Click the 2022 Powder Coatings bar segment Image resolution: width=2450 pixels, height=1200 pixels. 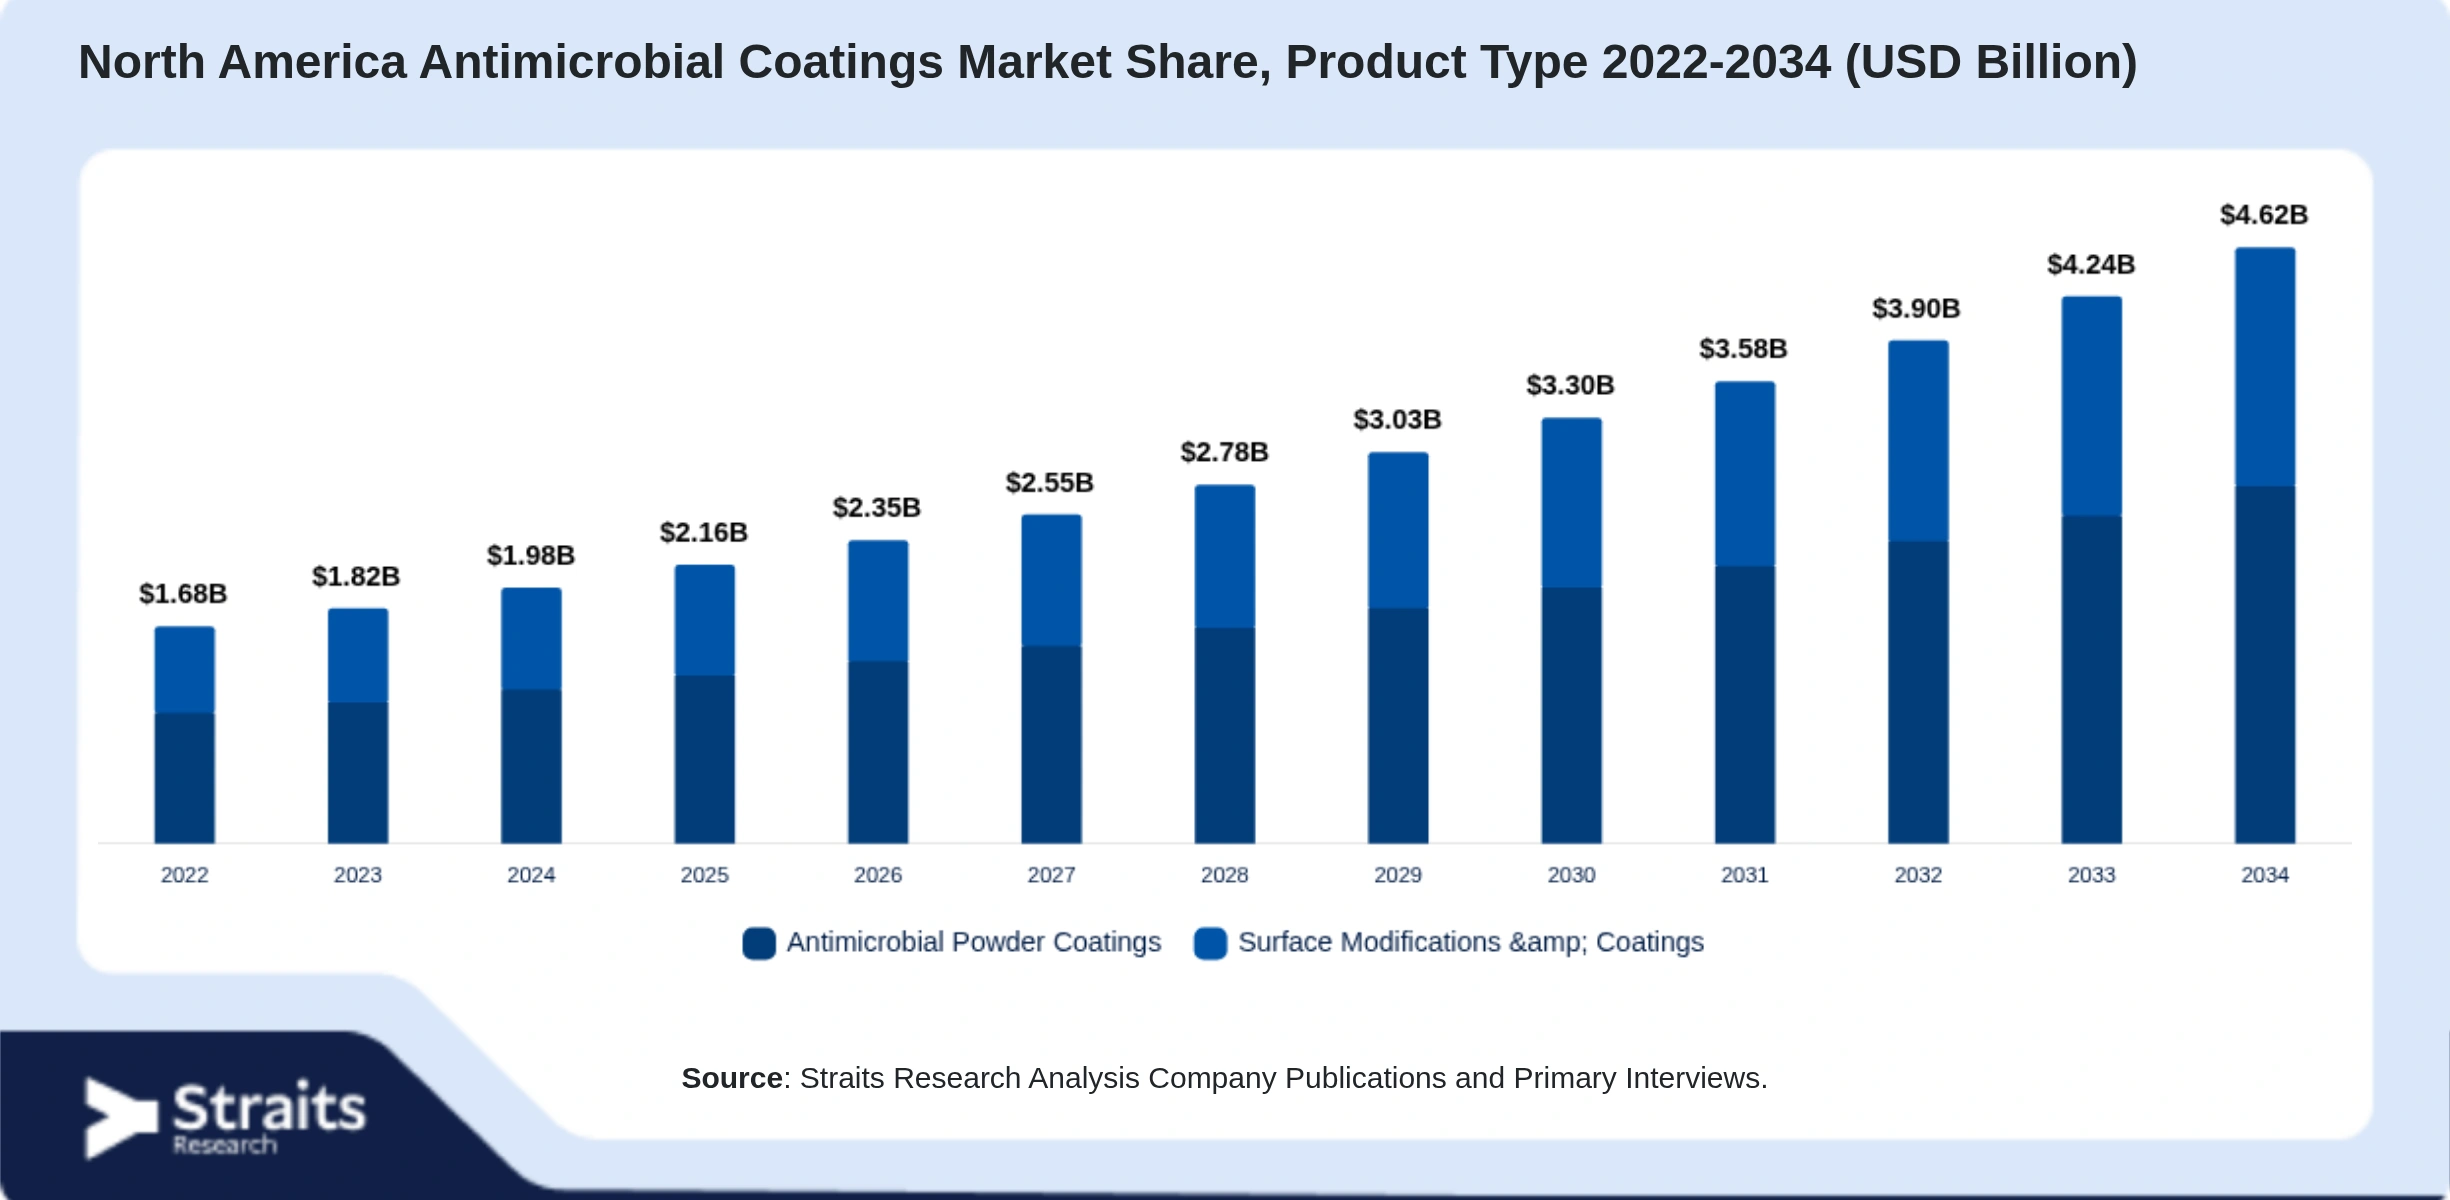point(185,778)
